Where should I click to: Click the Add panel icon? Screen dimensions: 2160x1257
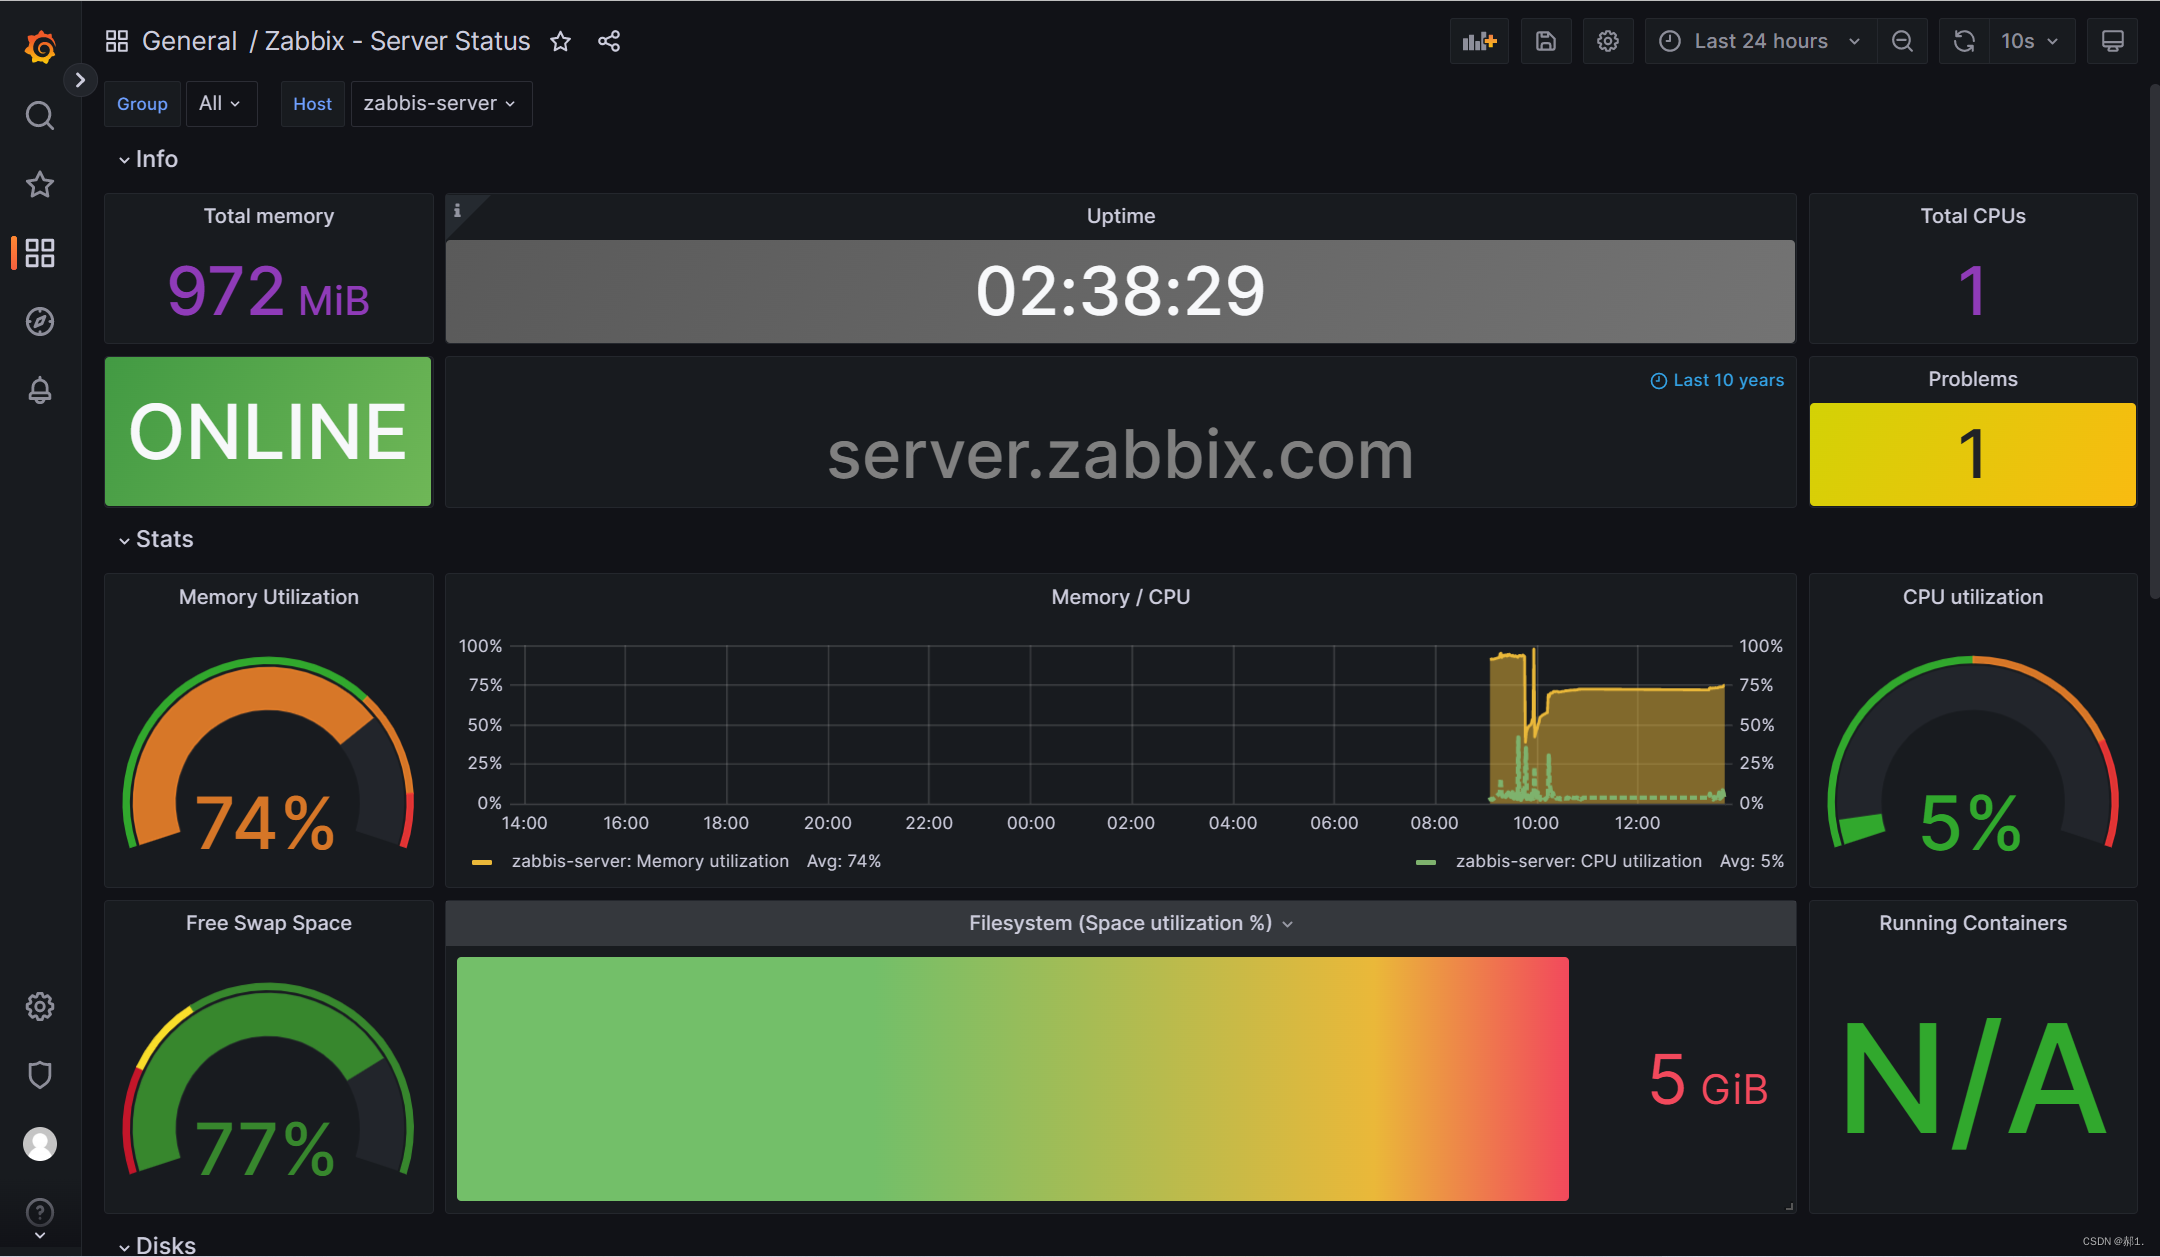click(1478, 41)
